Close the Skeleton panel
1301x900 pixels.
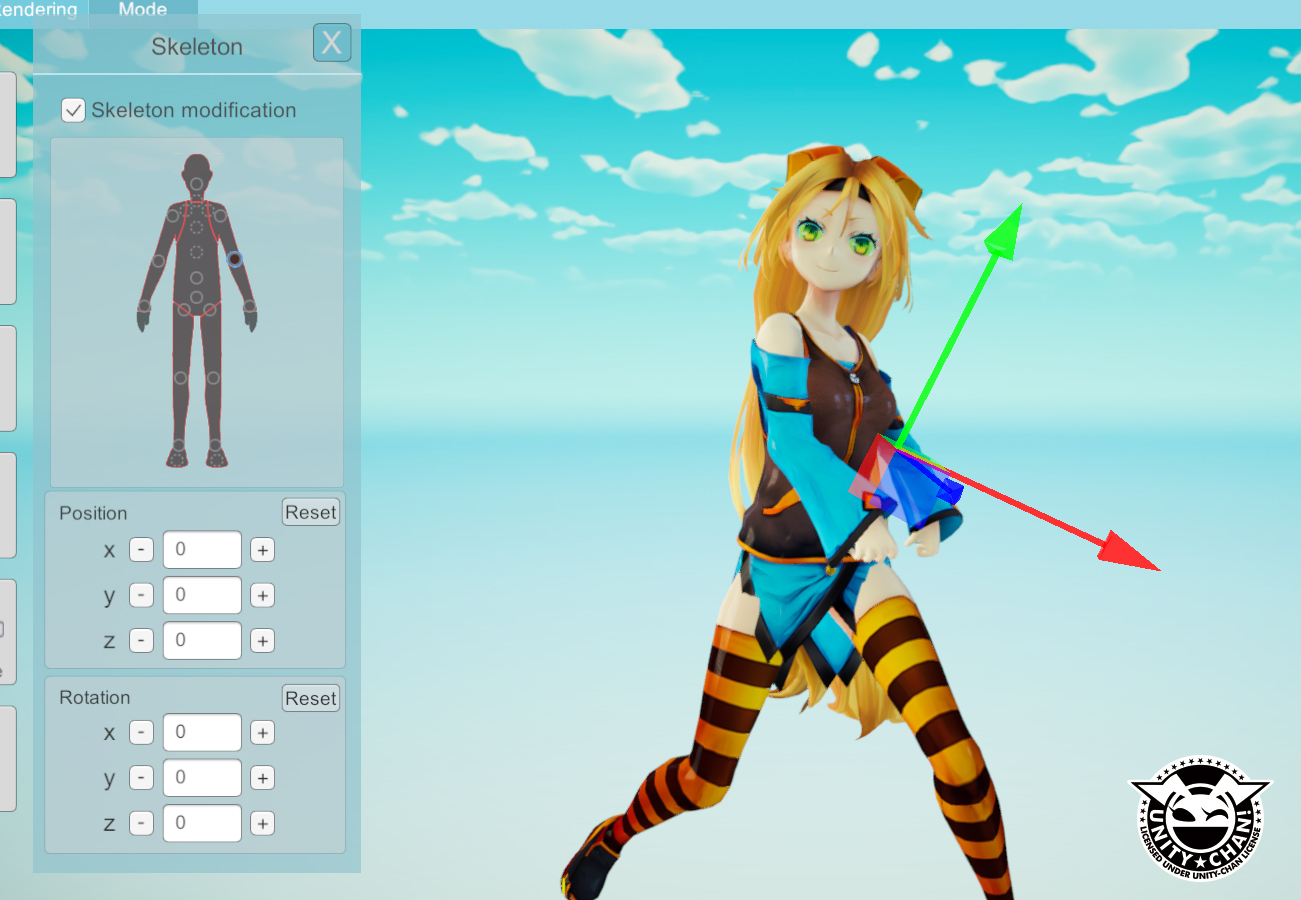click(332, 42)
